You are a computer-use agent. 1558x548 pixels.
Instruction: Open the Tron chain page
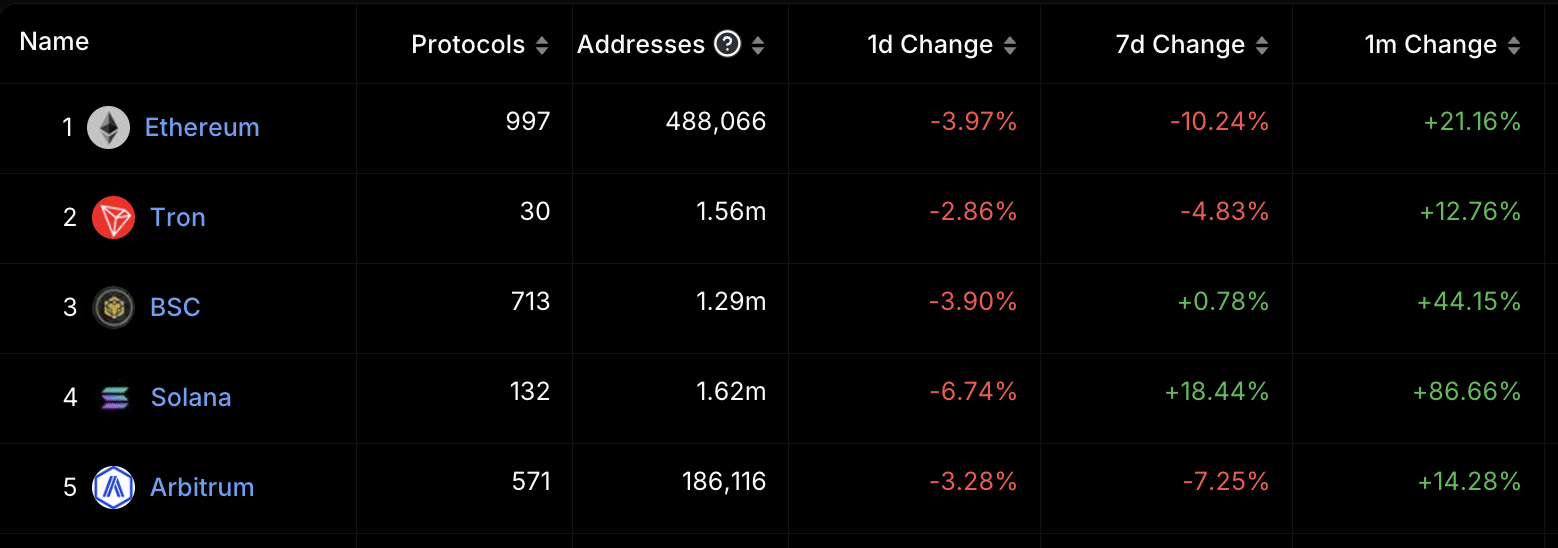click(x=178, y=218)
